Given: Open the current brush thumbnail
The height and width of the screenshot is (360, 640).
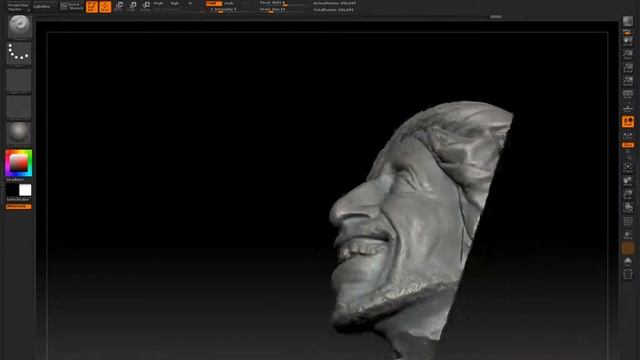Looking at the screenshot, I should pyautogui.click(x=19, y=27).
